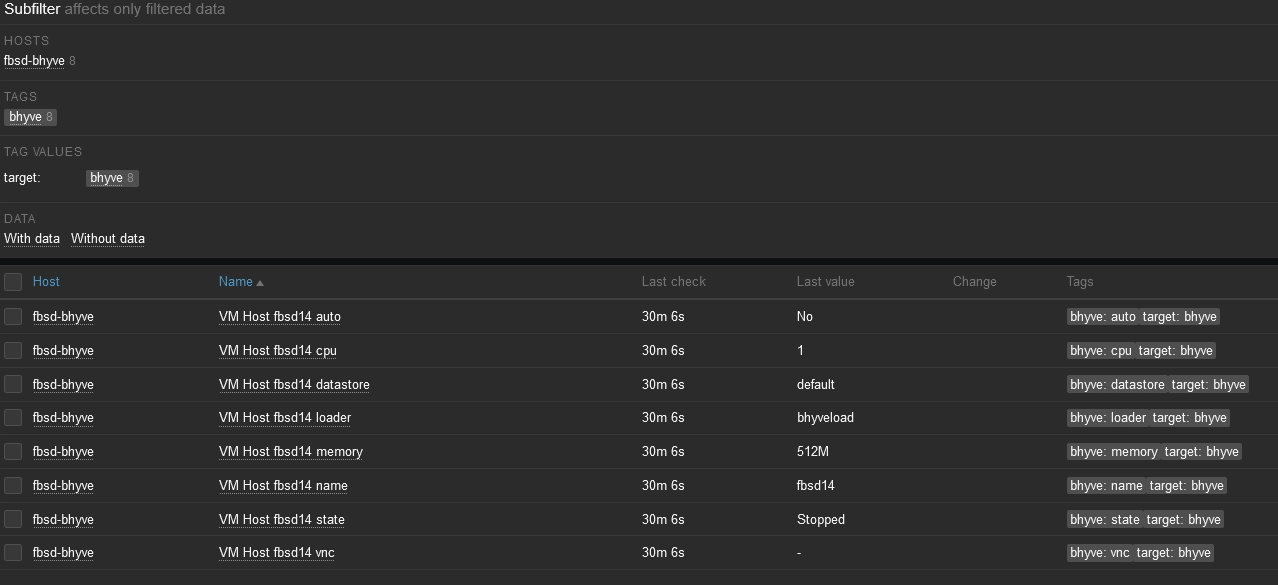
Task: Click the 'bhyve: memory' tag
Action: 1114,451
